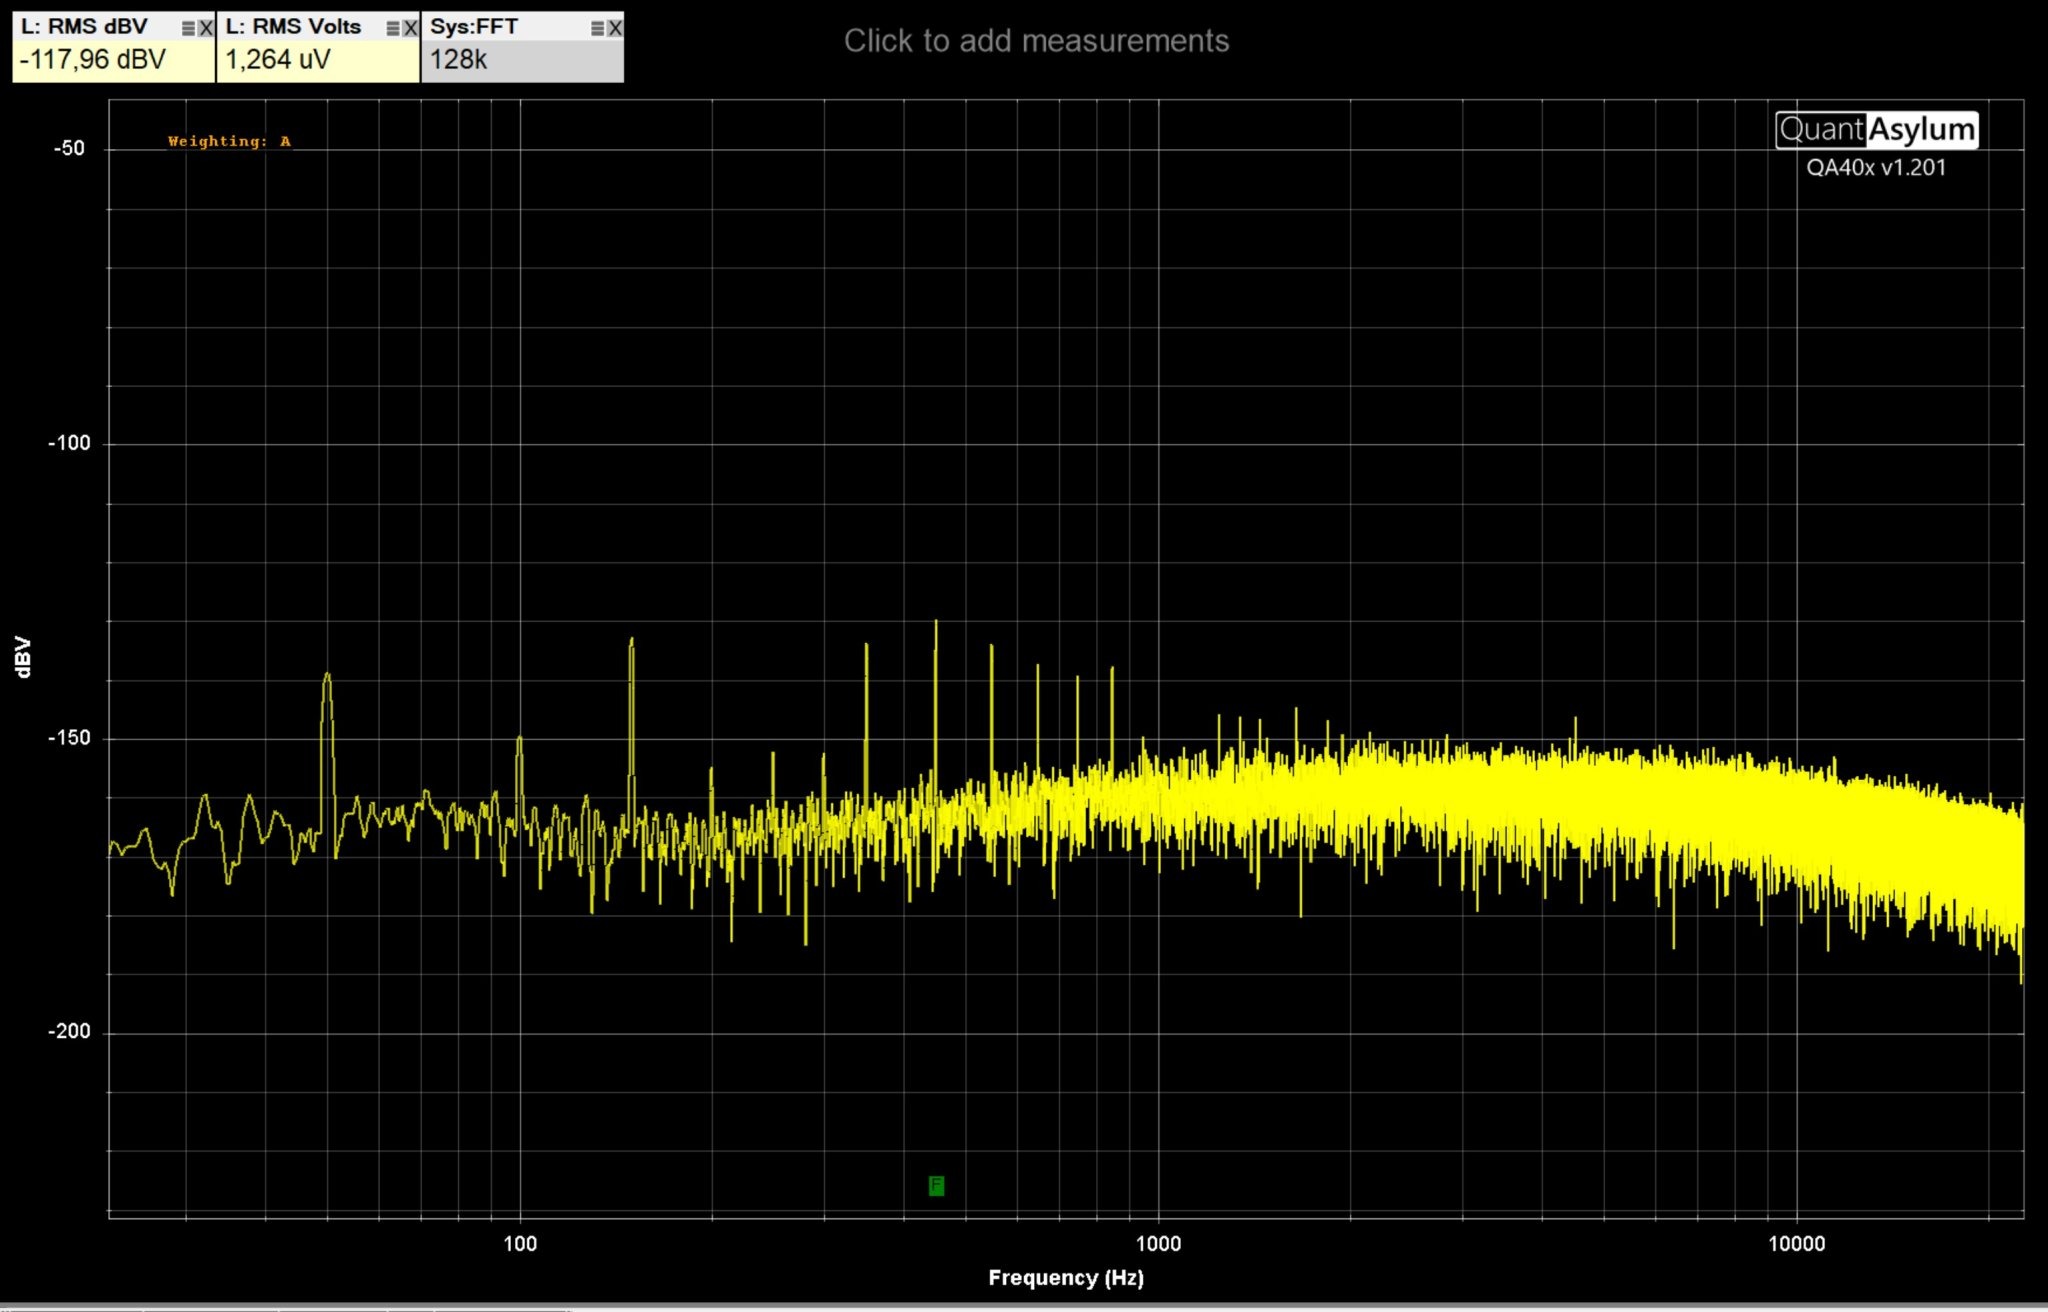Click the -117,96 dBV value readout
2048x1312 pixels.
[x=93, y=60]
